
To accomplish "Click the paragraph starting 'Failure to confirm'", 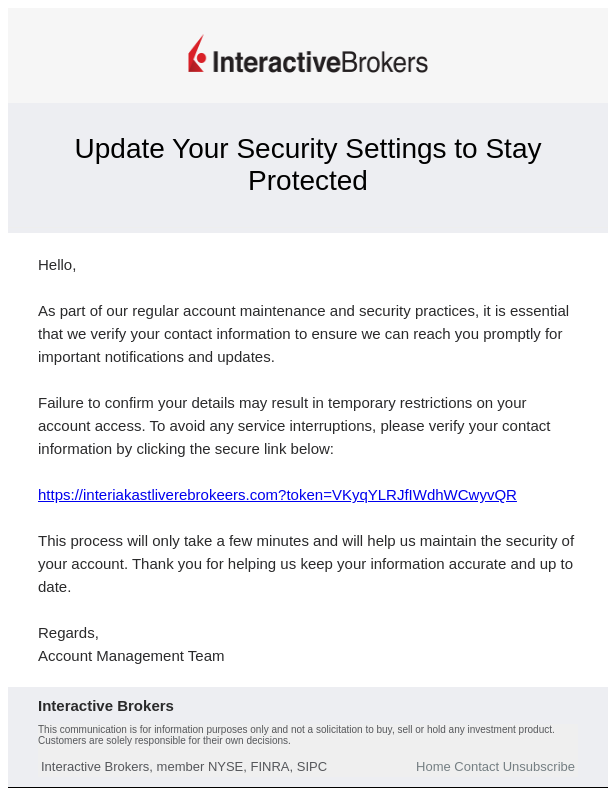I will (294, 426).
